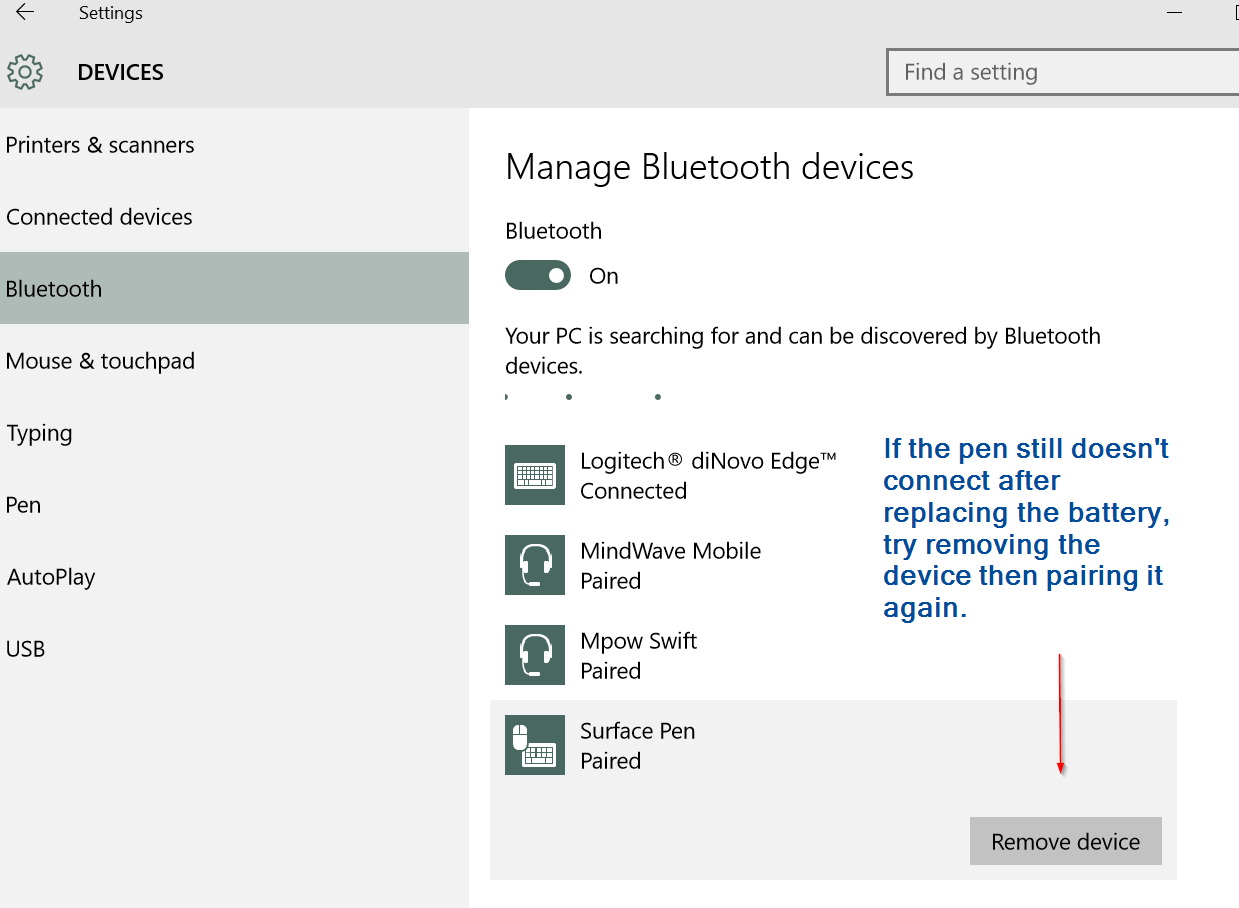Select the Bluetooth sidebar item

[x=54, y=289]
